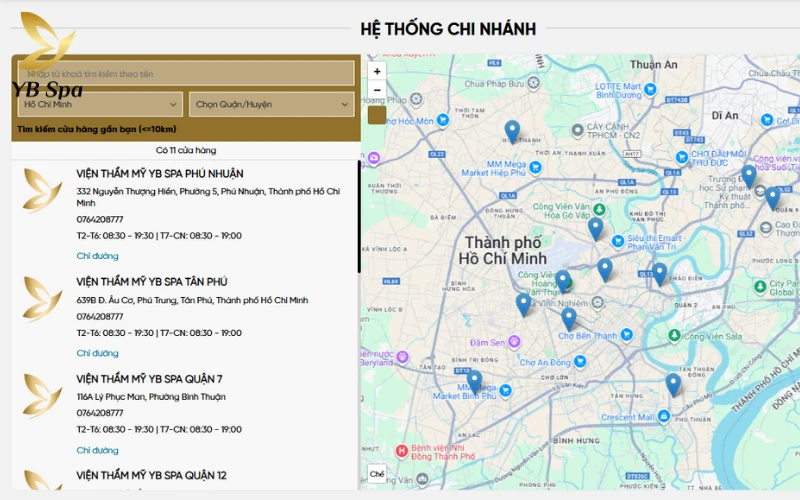
Task: Select Viện Thẩm Mỹ YB Spa Quận 7 title
Action: point(149,379)
